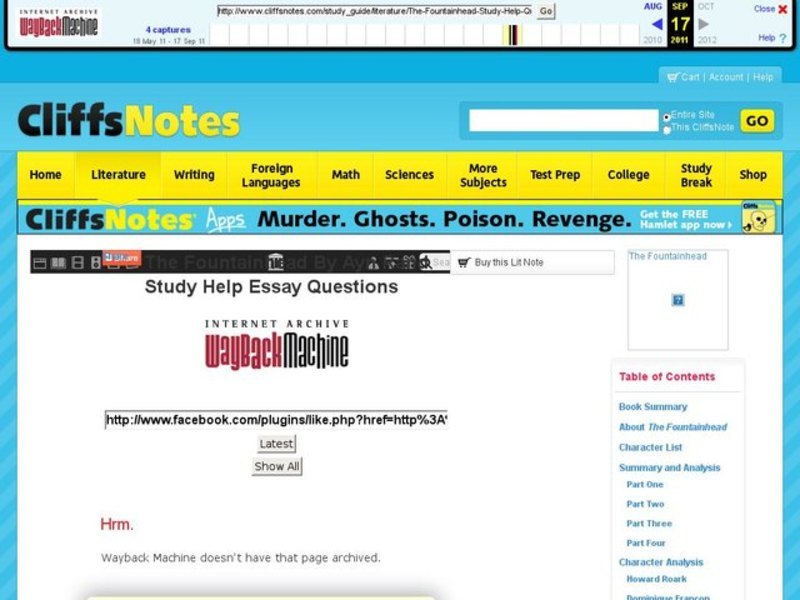Click the cart icon beside Buy this Lit Note

click(x=465, y=262)
